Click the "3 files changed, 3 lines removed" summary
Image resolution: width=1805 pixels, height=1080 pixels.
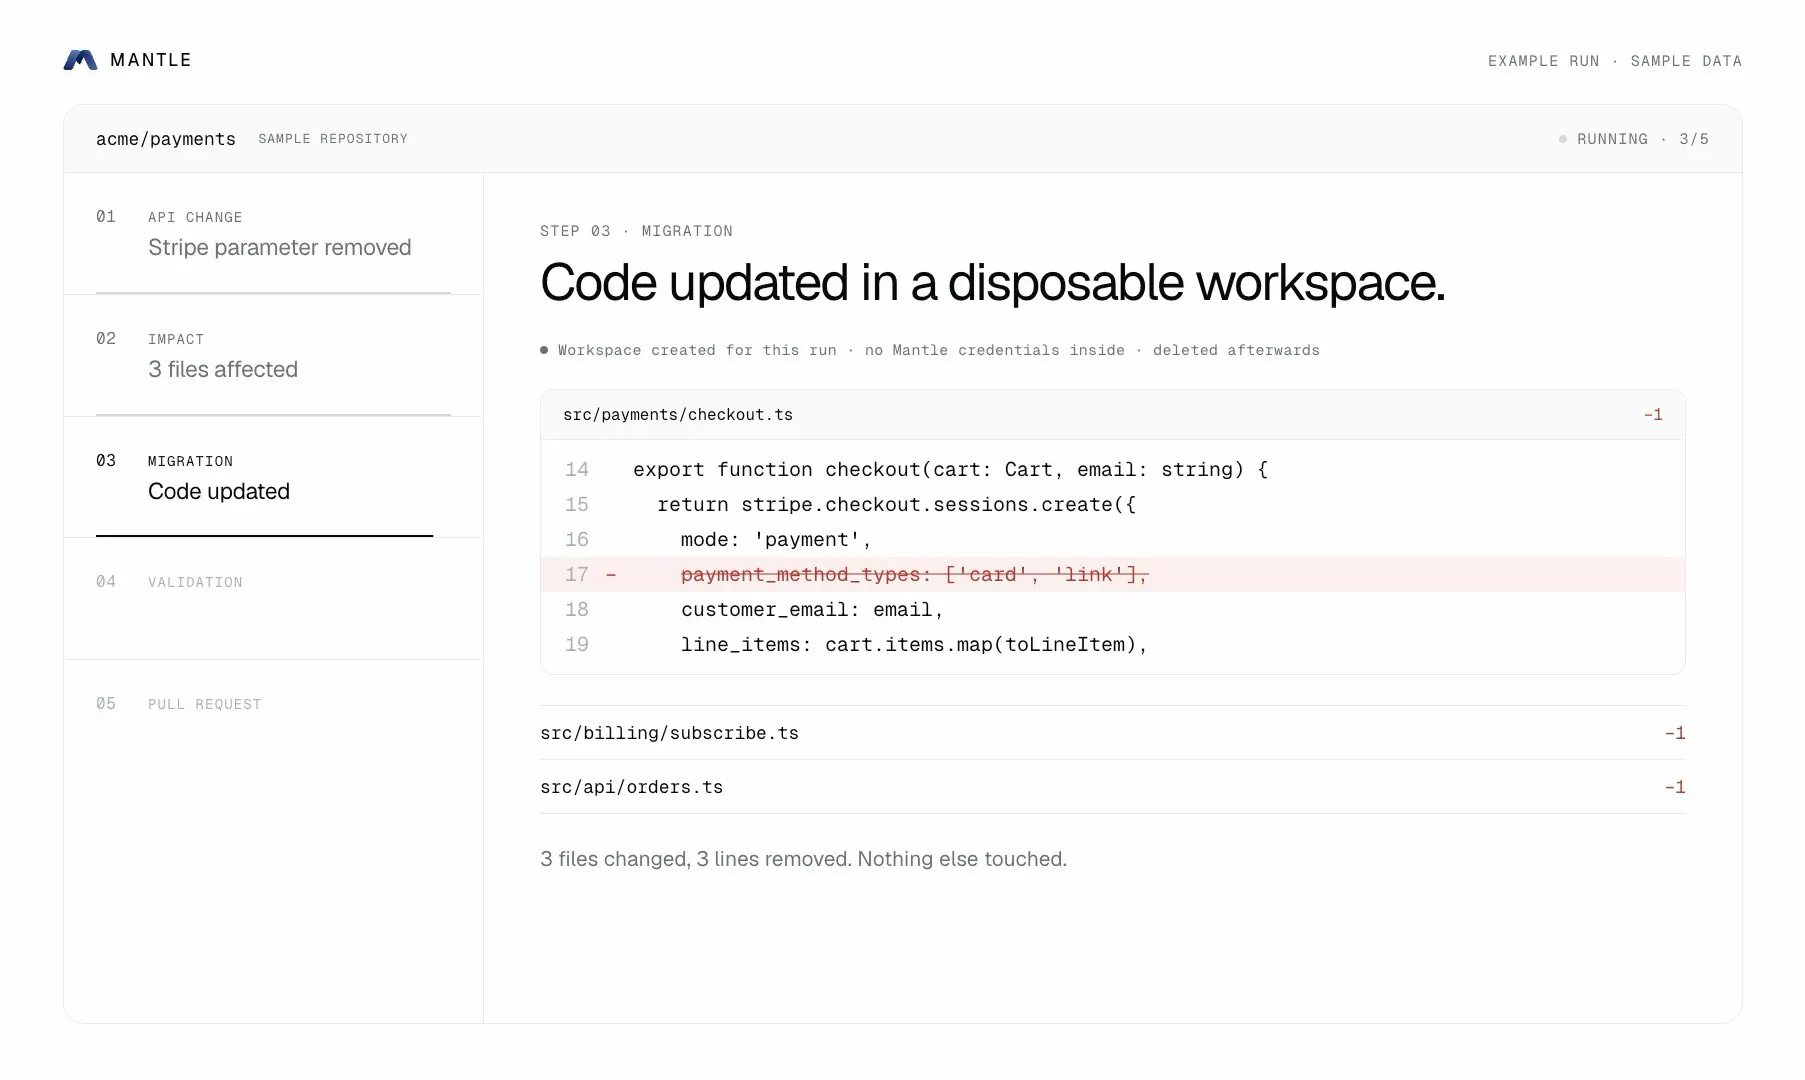pos(803,859)
